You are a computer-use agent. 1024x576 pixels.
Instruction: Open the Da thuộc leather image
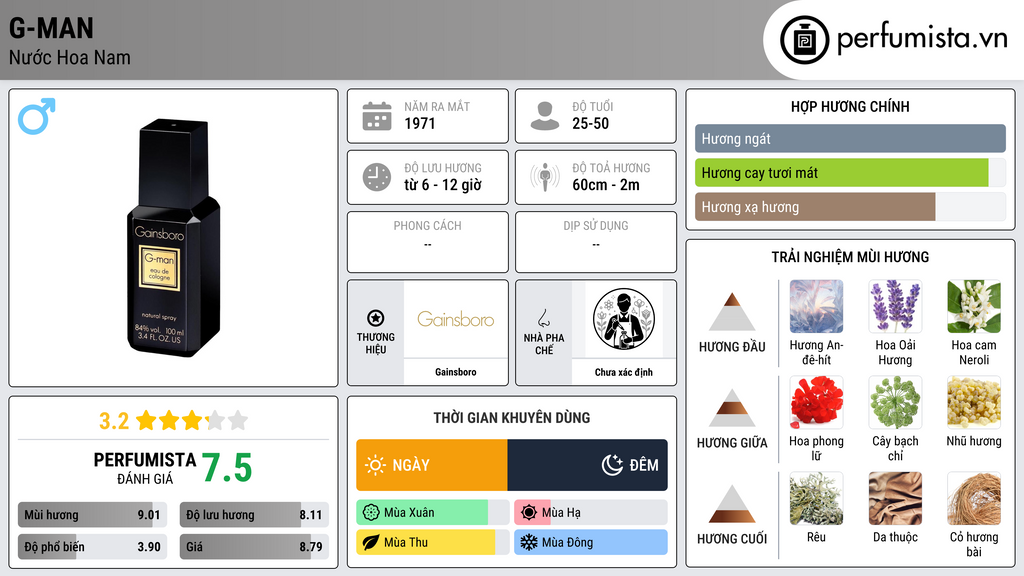(895, 498)
